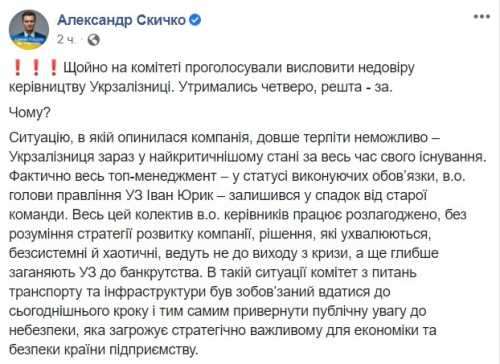This screenshot has height=364, width=500.
Task: Open the three-dot post options menu
Action: click(x=482, y=16)
